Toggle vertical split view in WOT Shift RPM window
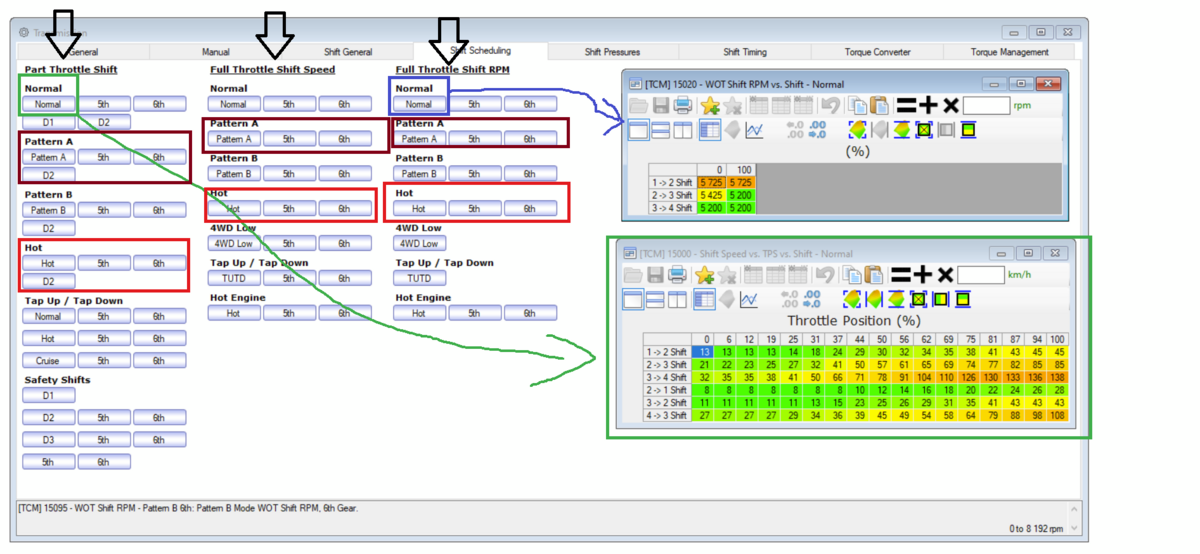The height and width of the screenshot is (554, 1200). pyautogui.click(x=682, y=130)
